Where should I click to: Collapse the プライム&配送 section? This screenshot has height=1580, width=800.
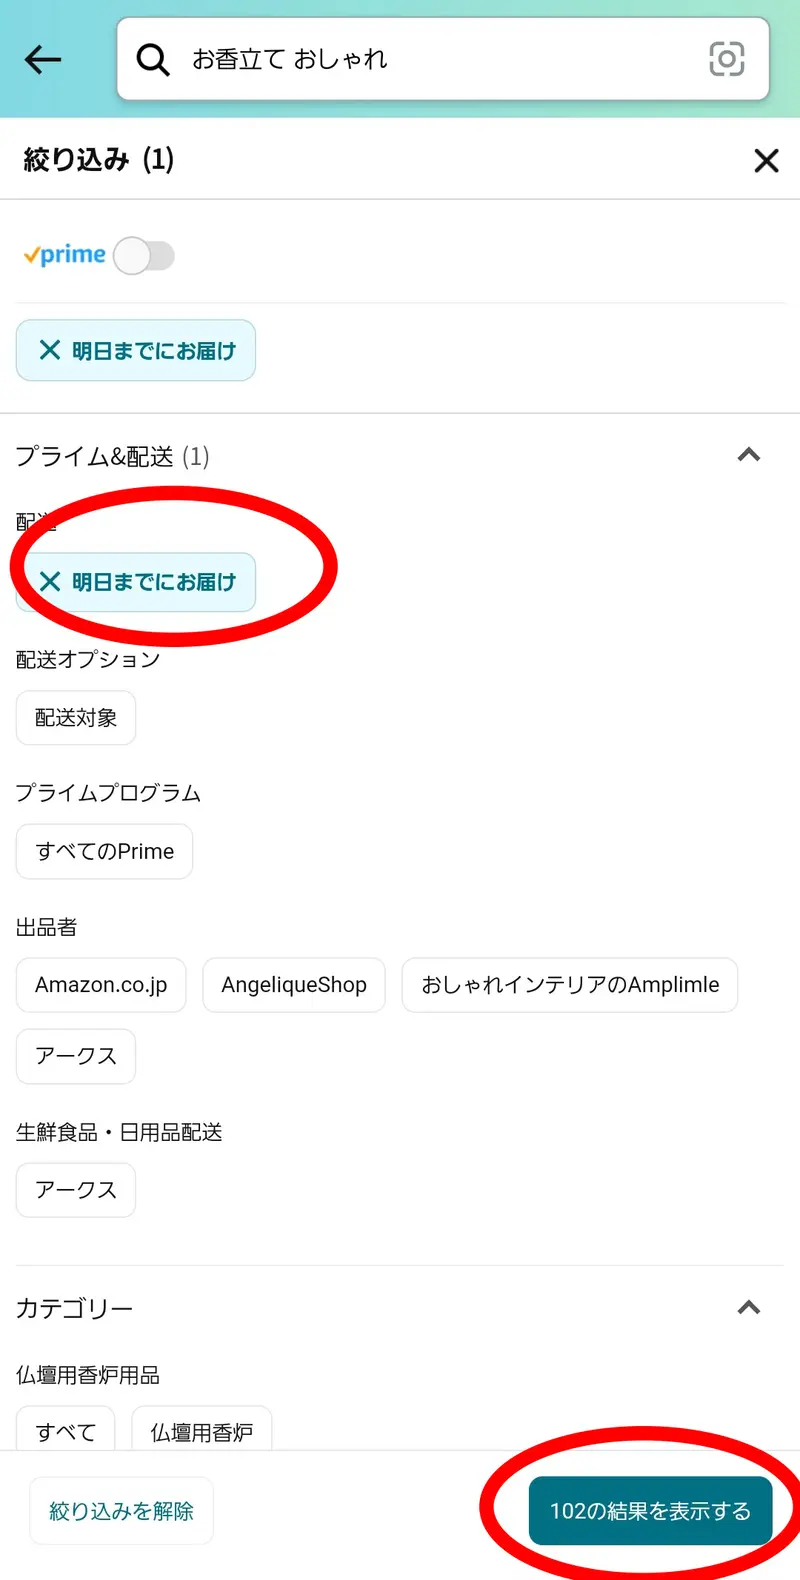click(749, 455)
